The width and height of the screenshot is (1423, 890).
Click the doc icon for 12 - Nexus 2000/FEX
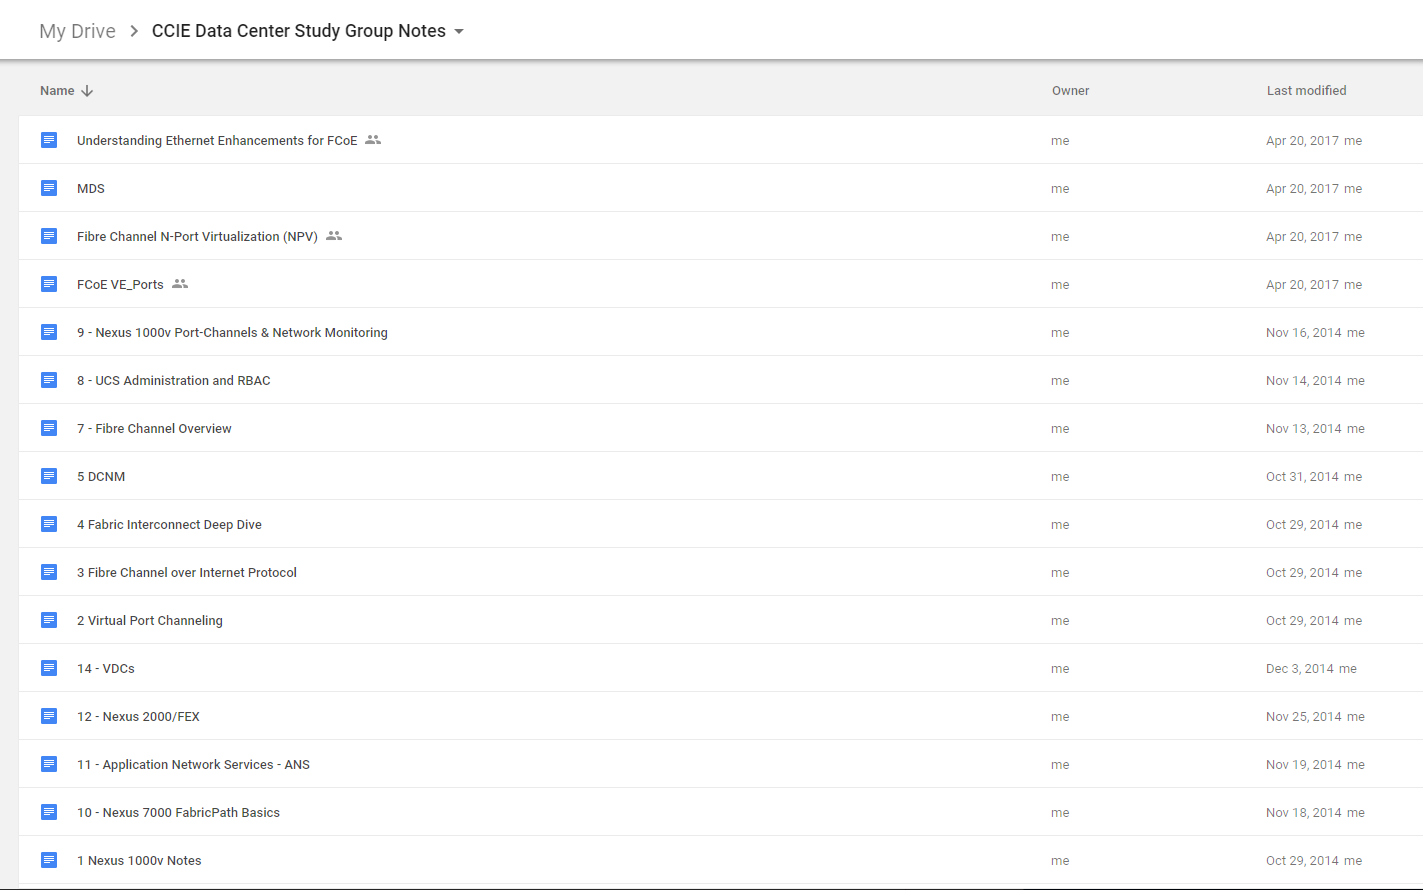point(49,716)
